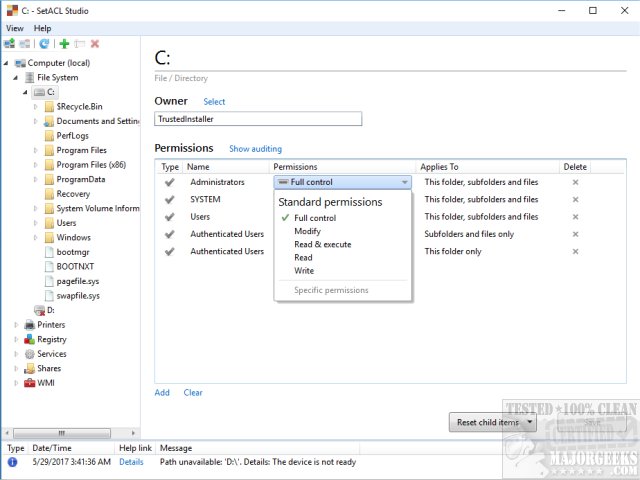Click the Services gear icon
The width and height of the screenshot is (640, 480).
29,354
